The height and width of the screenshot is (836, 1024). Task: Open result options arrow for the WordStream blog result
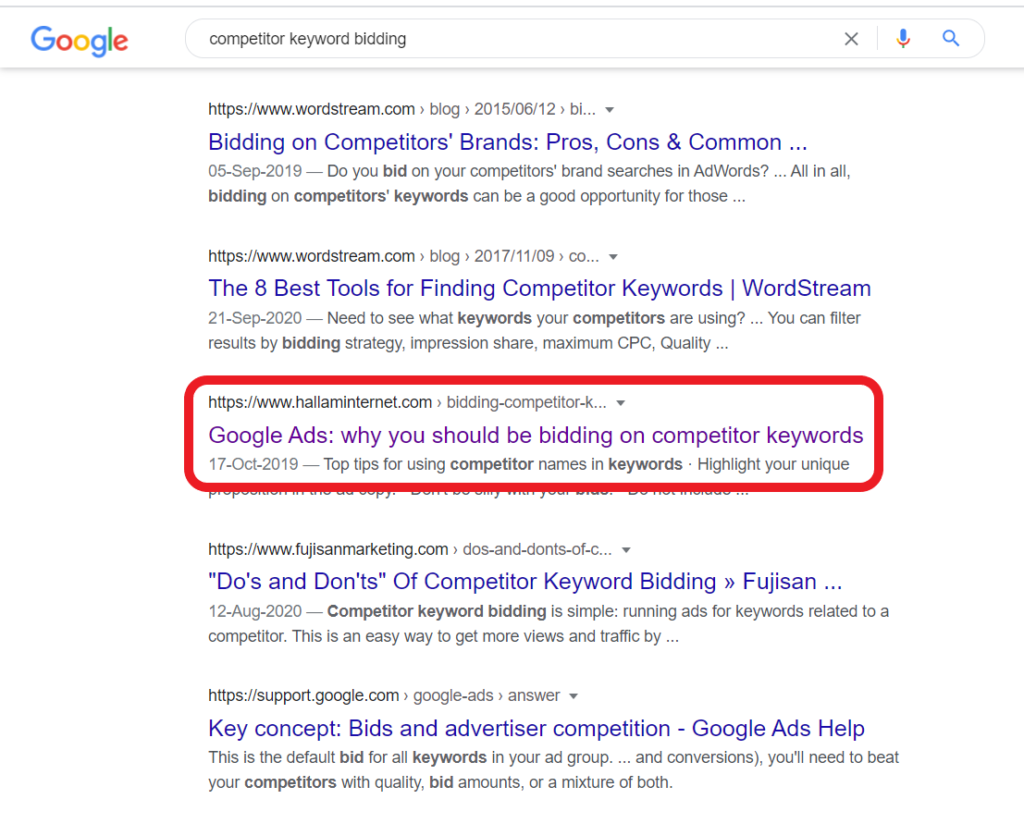(x=609, y=110)
